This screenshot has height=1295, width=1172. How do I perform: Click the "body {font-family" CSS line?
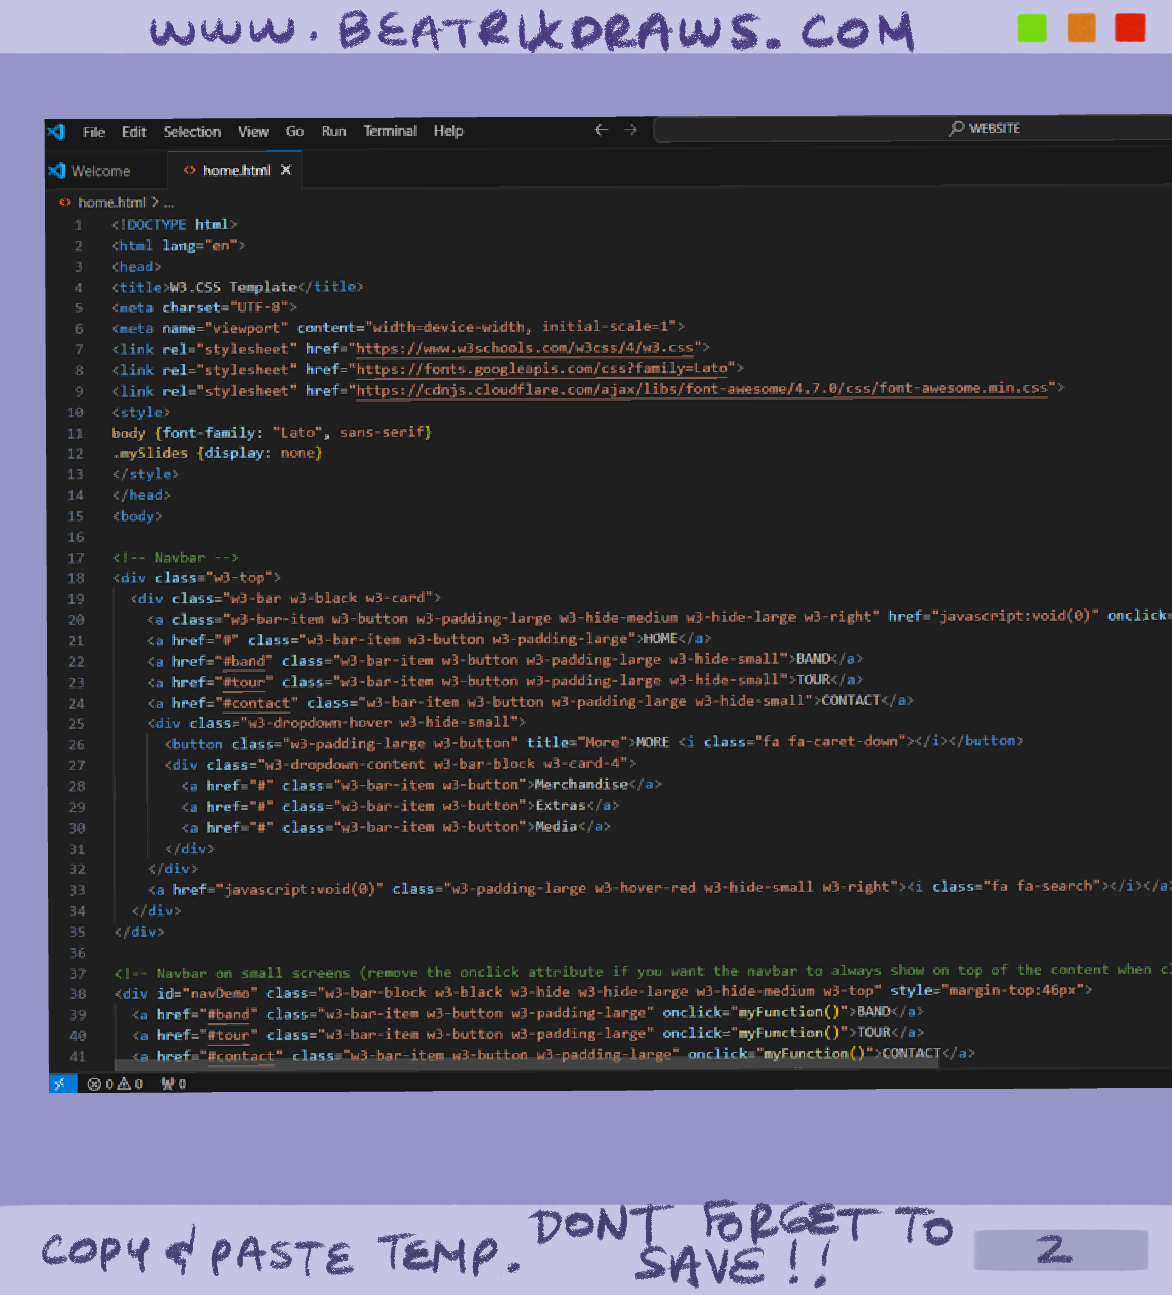pos(271,432)
